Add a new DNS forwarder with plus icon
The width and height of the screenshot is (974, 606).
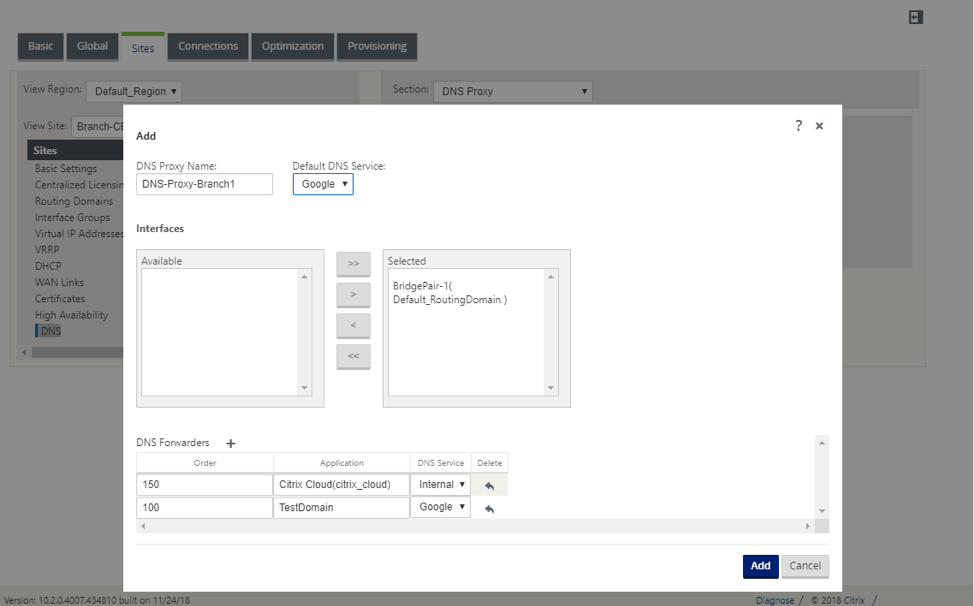click(x=230, y=443)
